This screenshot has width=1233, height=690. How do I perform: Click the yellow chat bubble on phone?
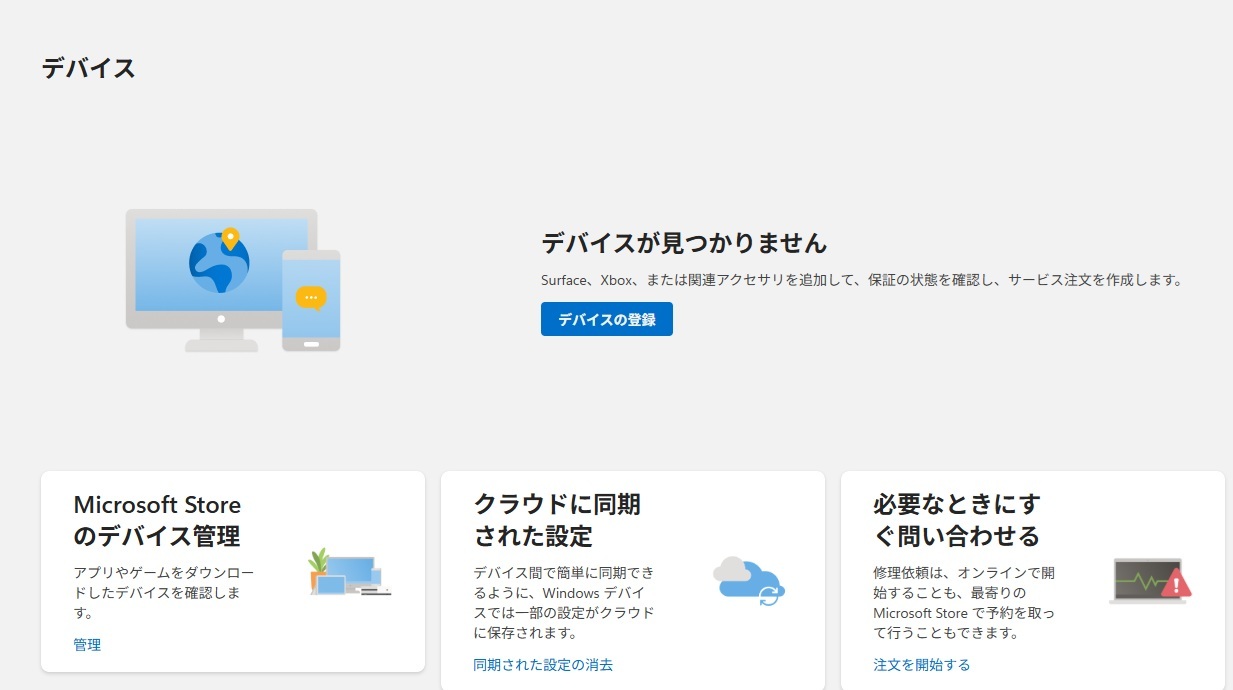pyautogui.click(x=311, y=297)
